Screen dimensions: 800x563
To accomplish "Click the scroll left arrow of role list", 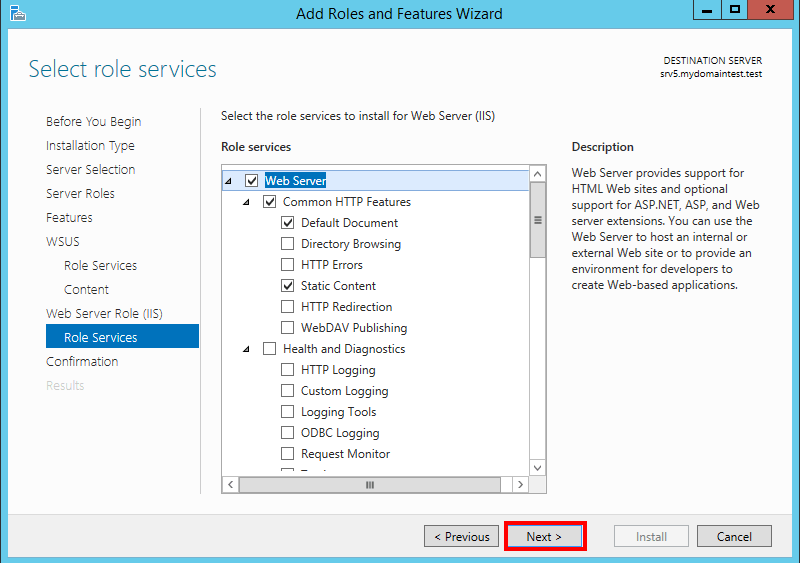I will tap(231, 484).
